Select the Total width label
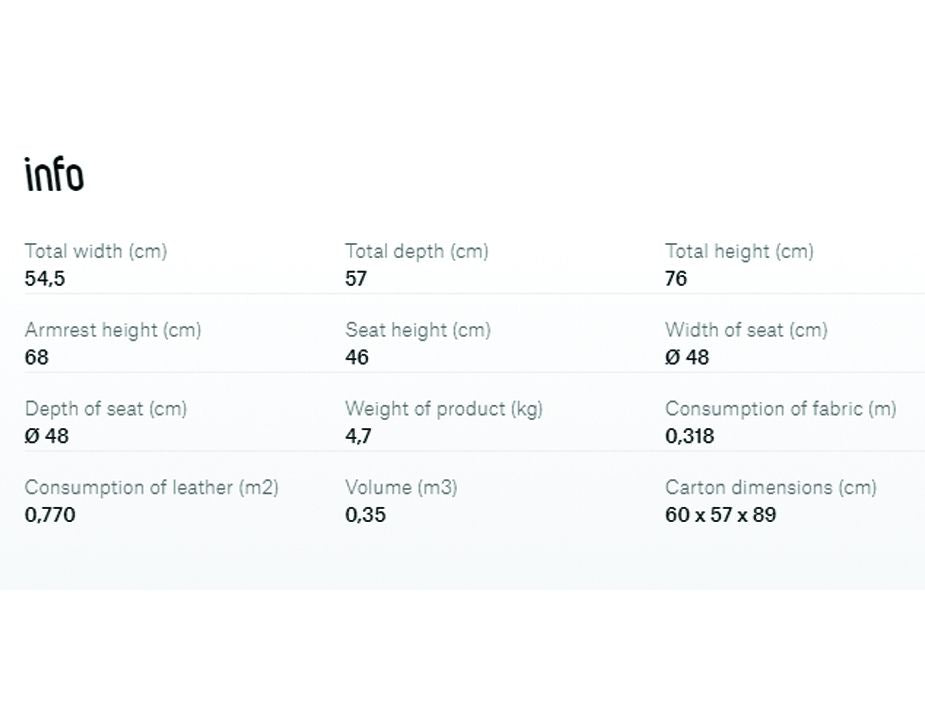The width and height of the screenshot is (925, 713). [96, 251]
